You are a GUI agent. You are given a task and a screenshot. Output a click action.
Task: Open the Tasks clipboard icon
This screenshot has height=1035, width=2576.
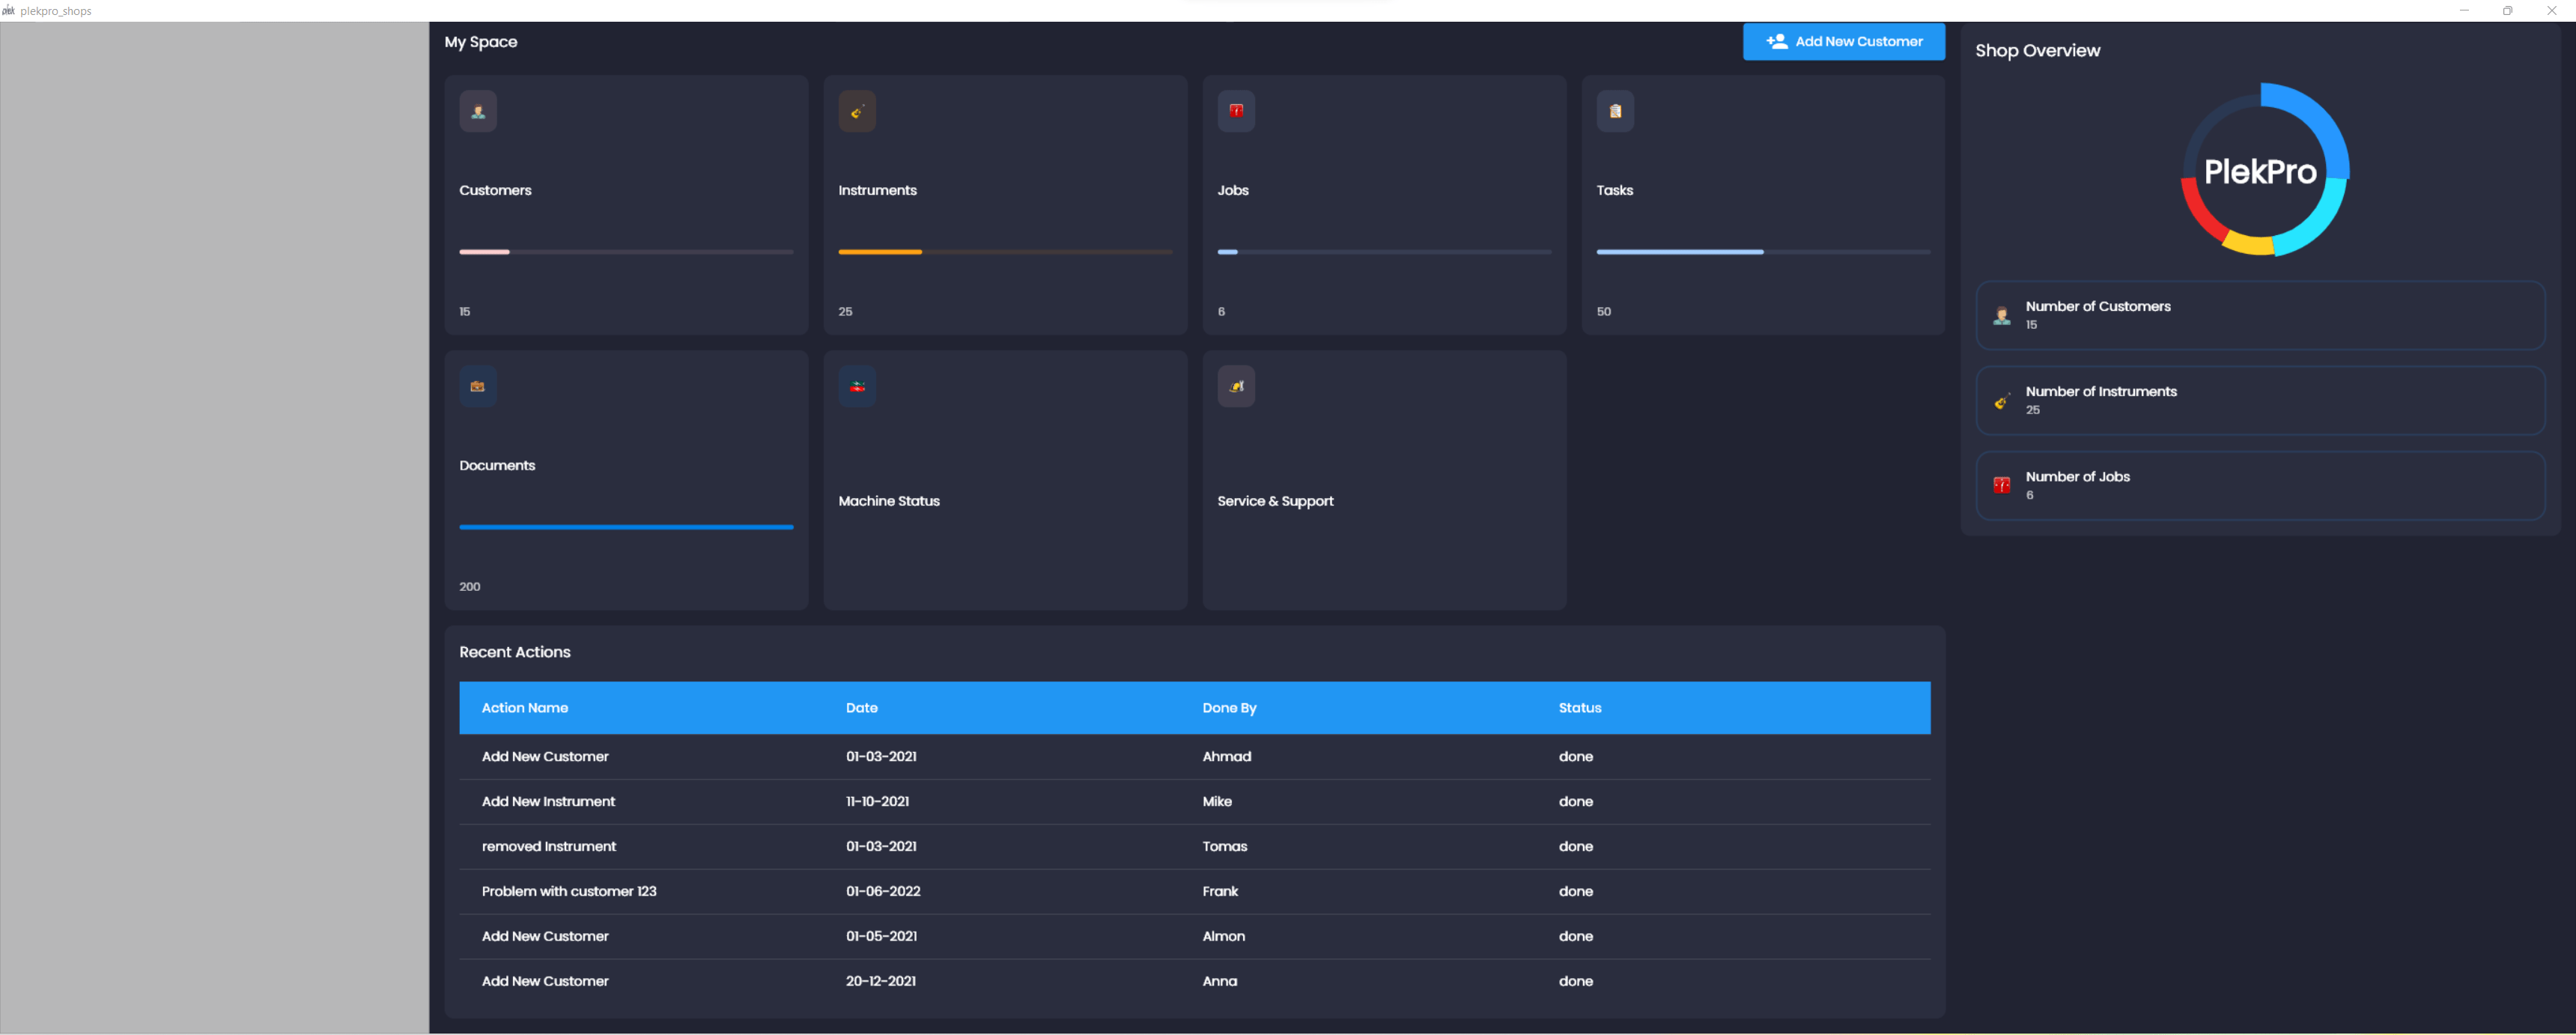(x=1617, y=111)
